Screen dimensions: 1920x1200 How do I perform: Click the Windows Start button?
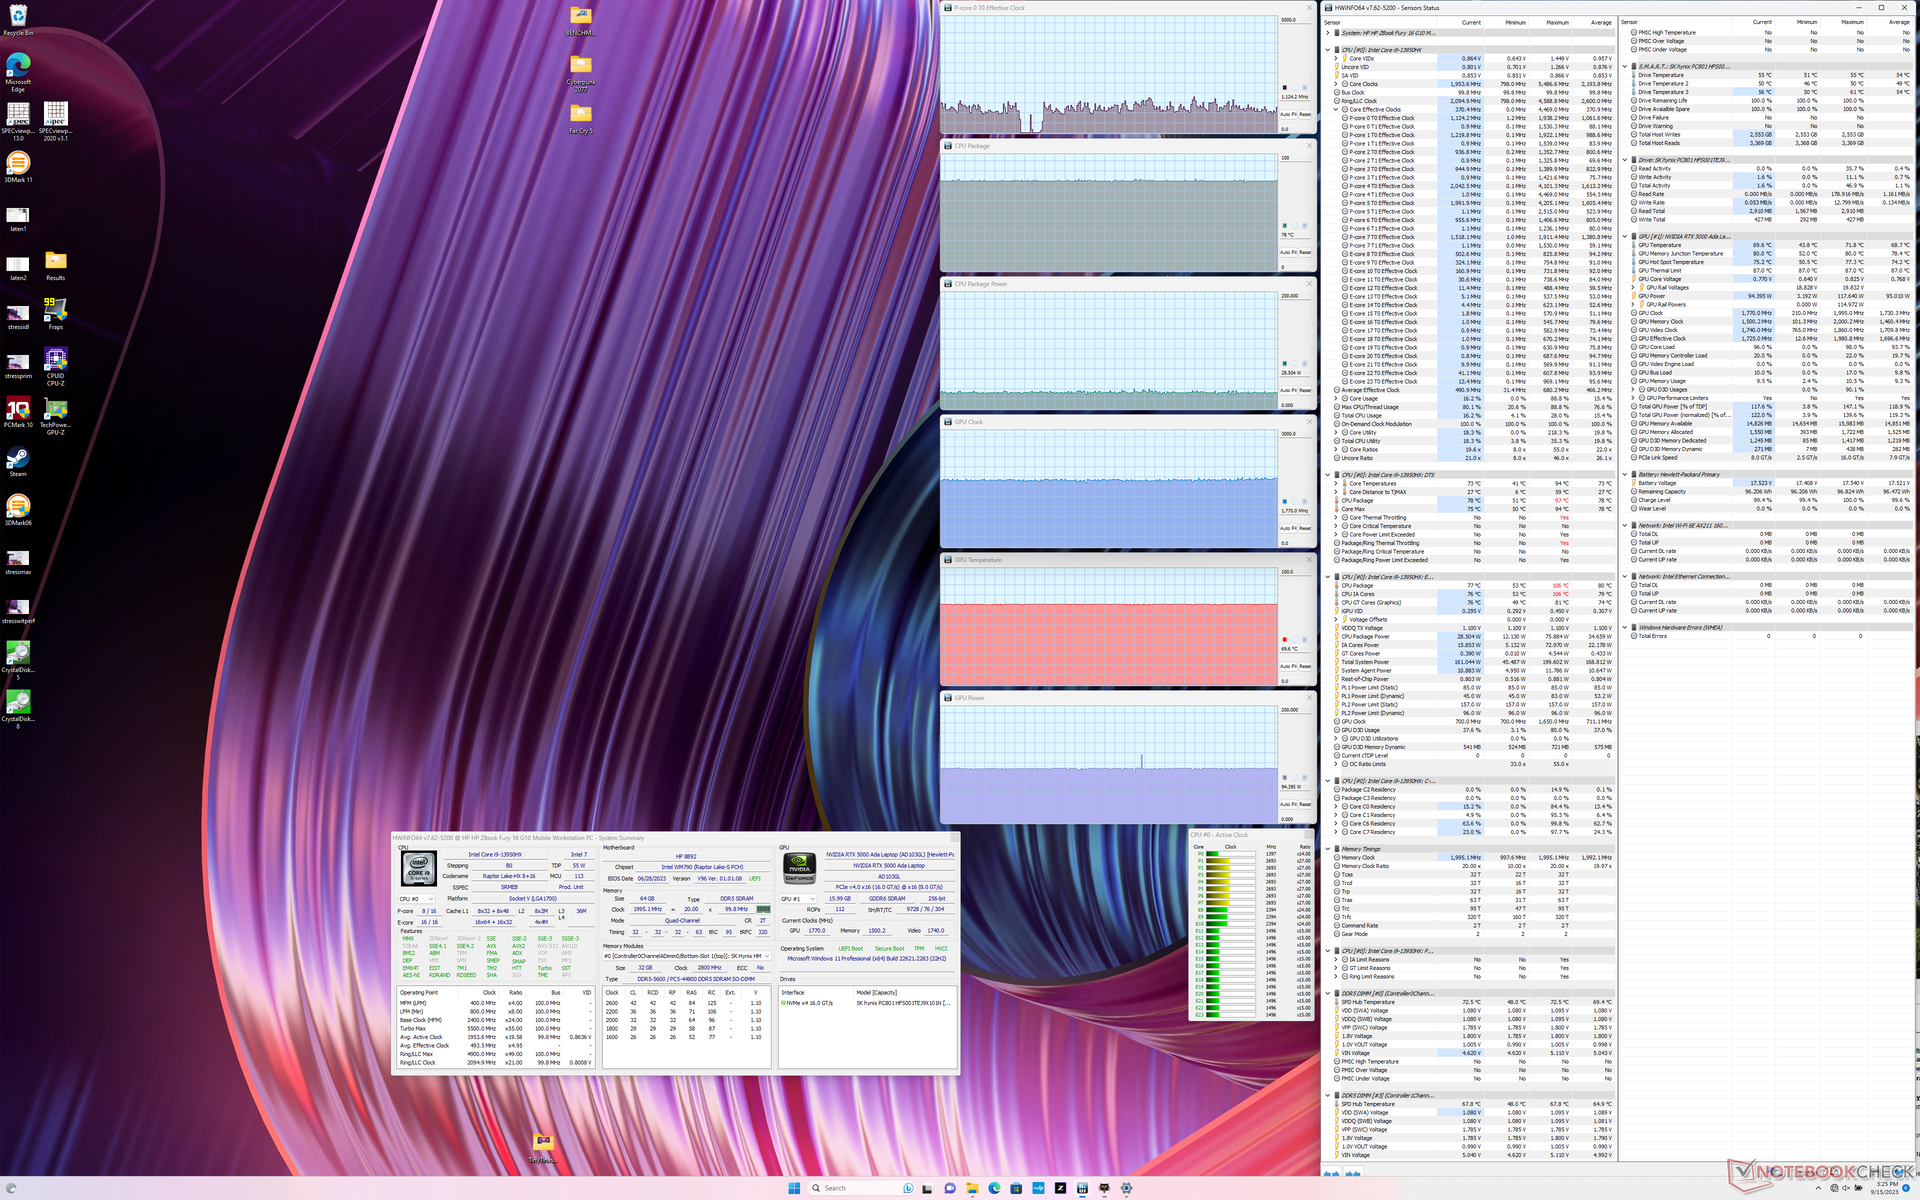[x=794, y=1188]
